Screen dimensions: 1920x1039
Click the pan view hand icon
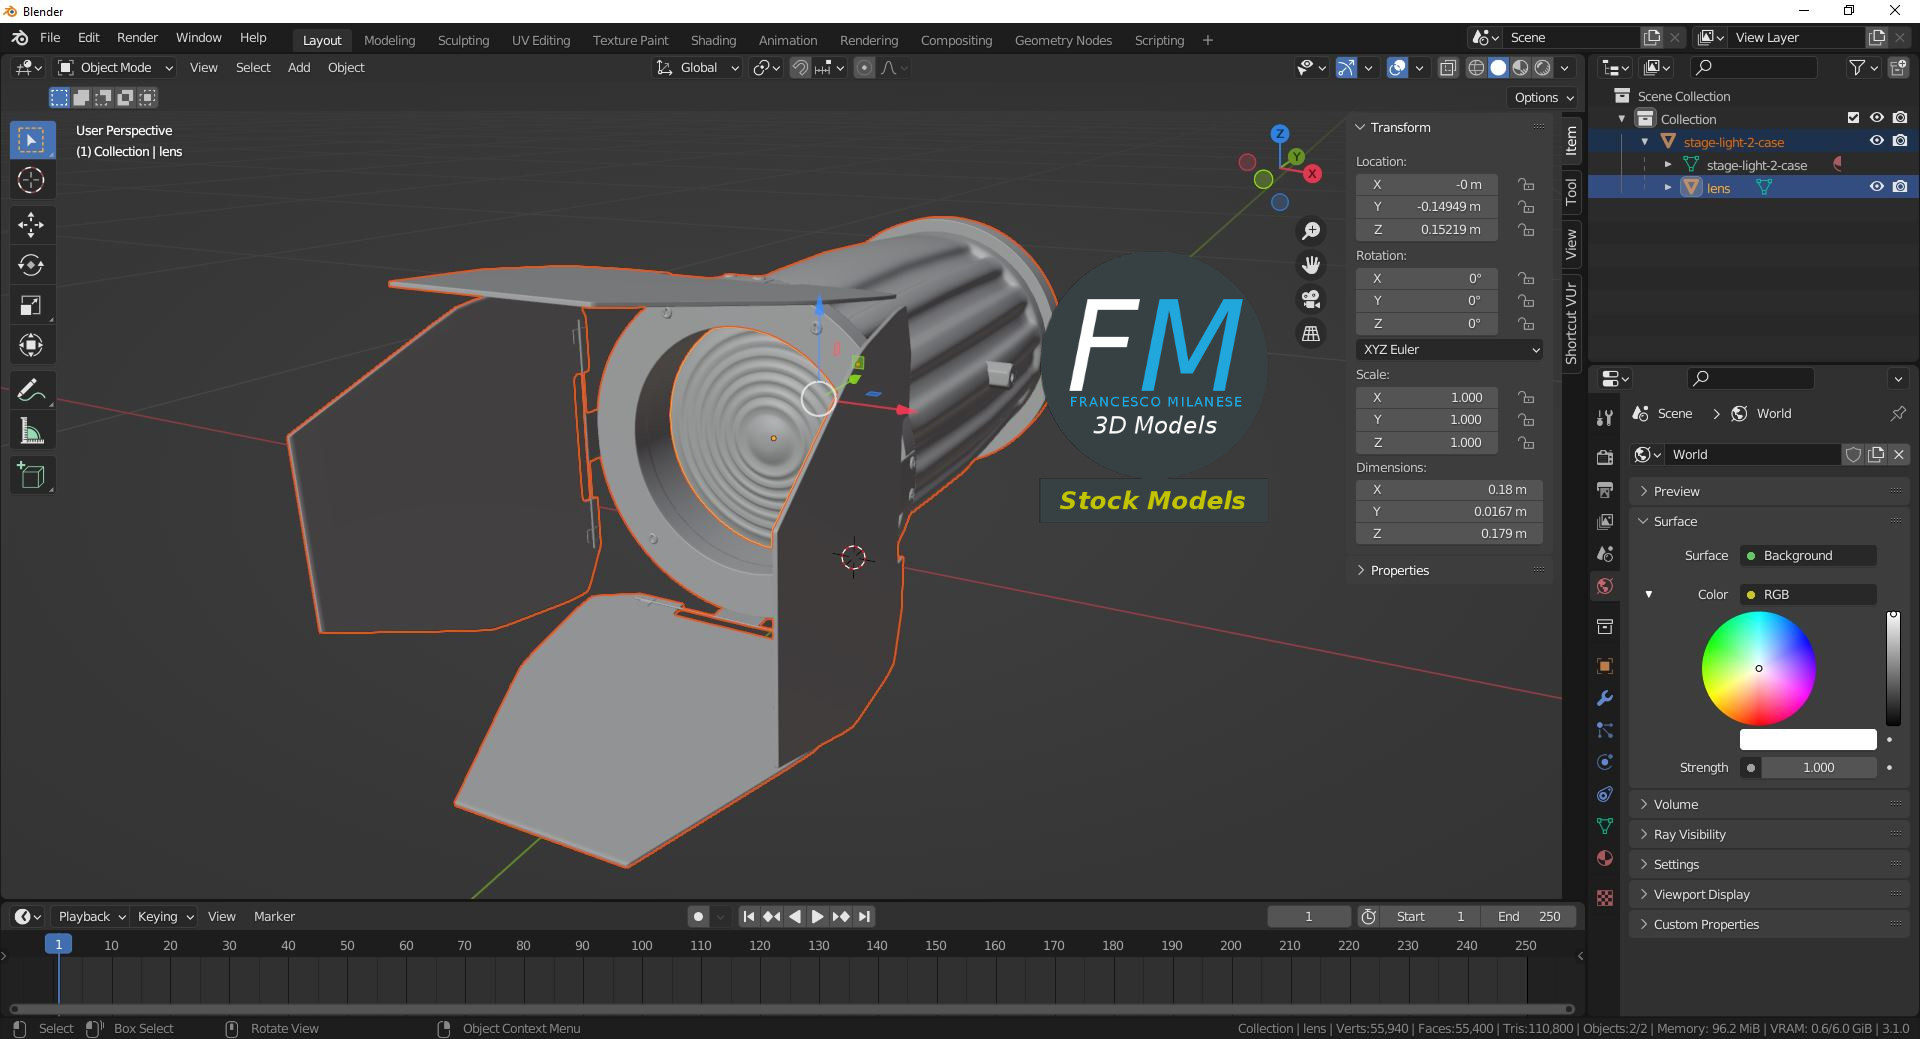tap(1310, 265)
